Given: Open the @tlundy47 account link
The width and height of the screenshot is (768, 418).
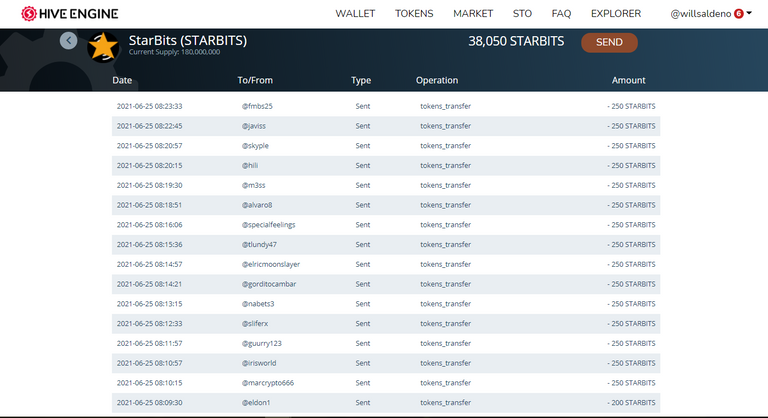Looking at the screenshot, I should tap(259, 245).
